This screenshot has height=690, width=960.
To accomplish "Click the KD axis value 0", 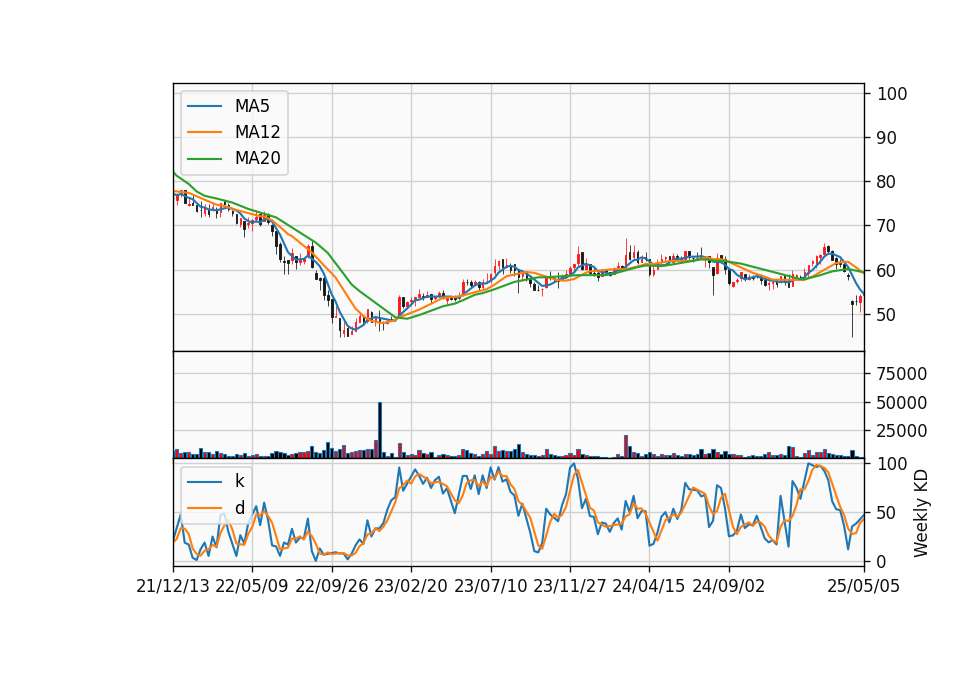I will pyautogui.click(x=882, y=561).
